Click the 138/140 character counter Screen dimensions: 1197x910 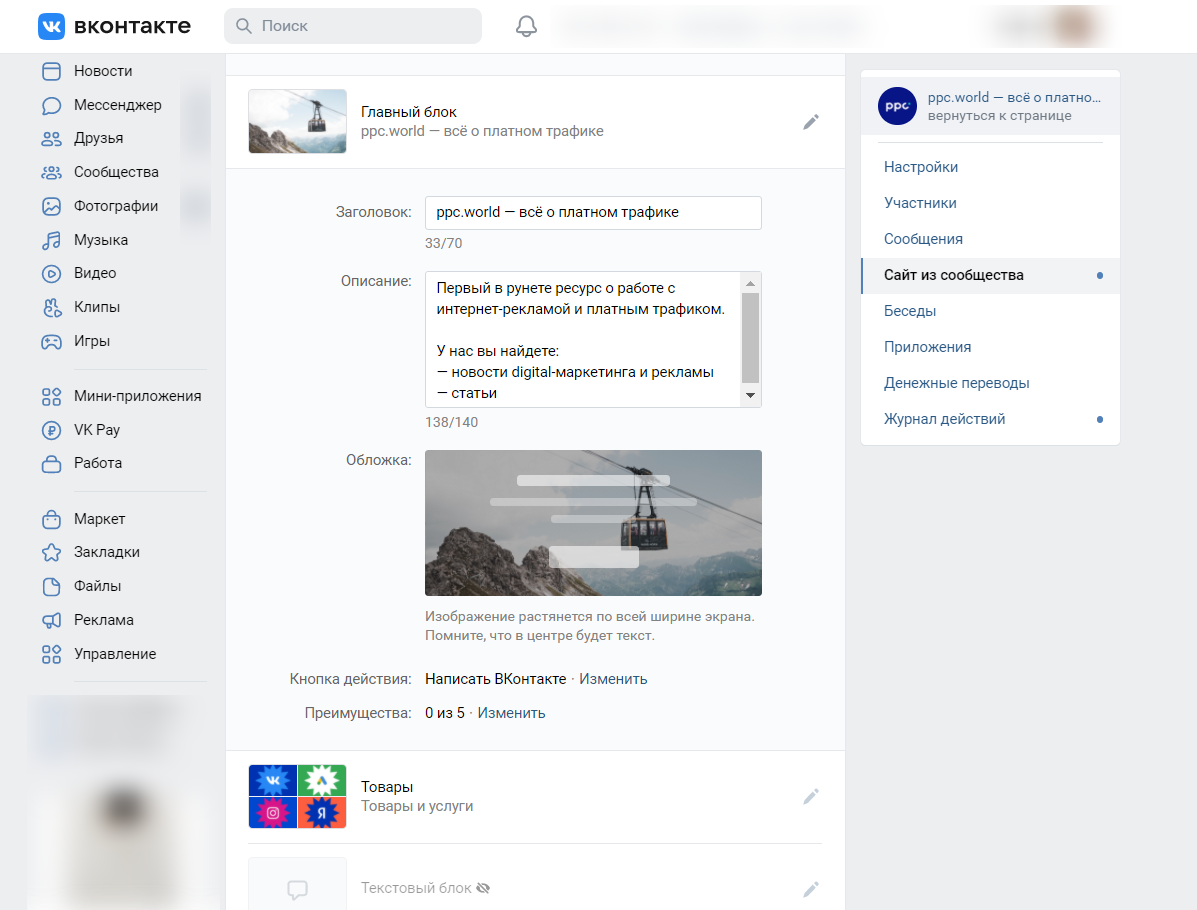pos(451,422)
